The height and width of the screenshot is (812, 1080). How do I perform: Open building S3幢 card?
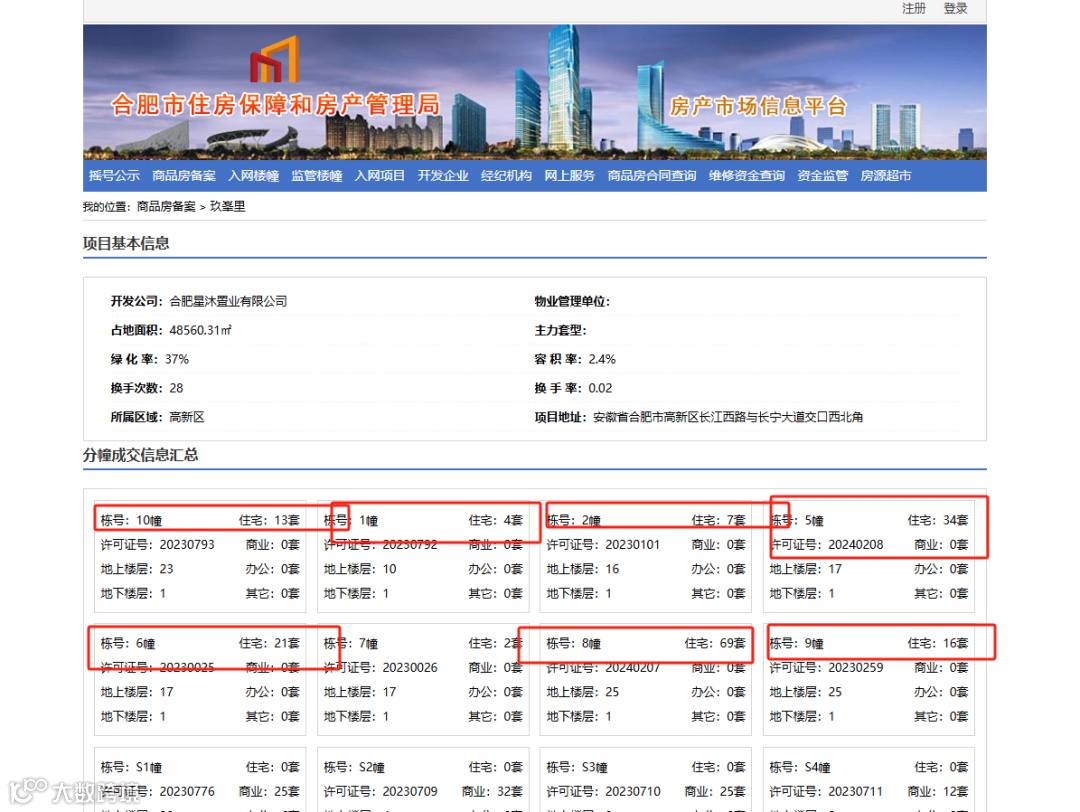(645, 780)
